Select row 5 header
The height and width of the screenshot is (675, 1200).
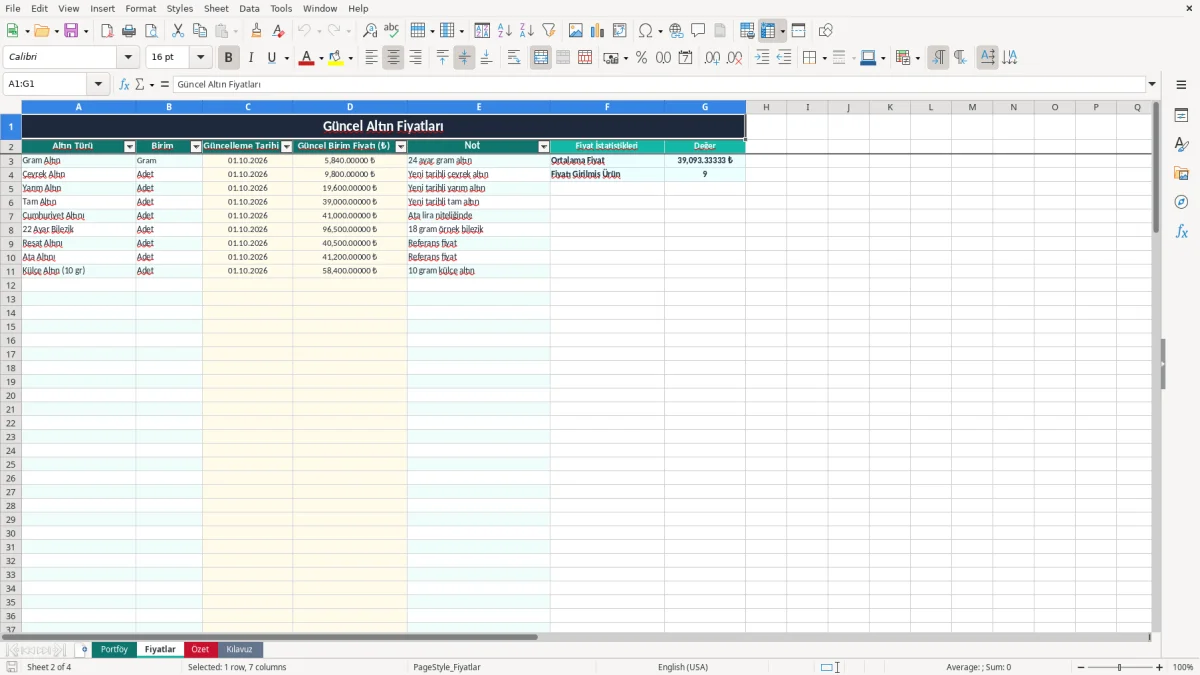point(10,188)
